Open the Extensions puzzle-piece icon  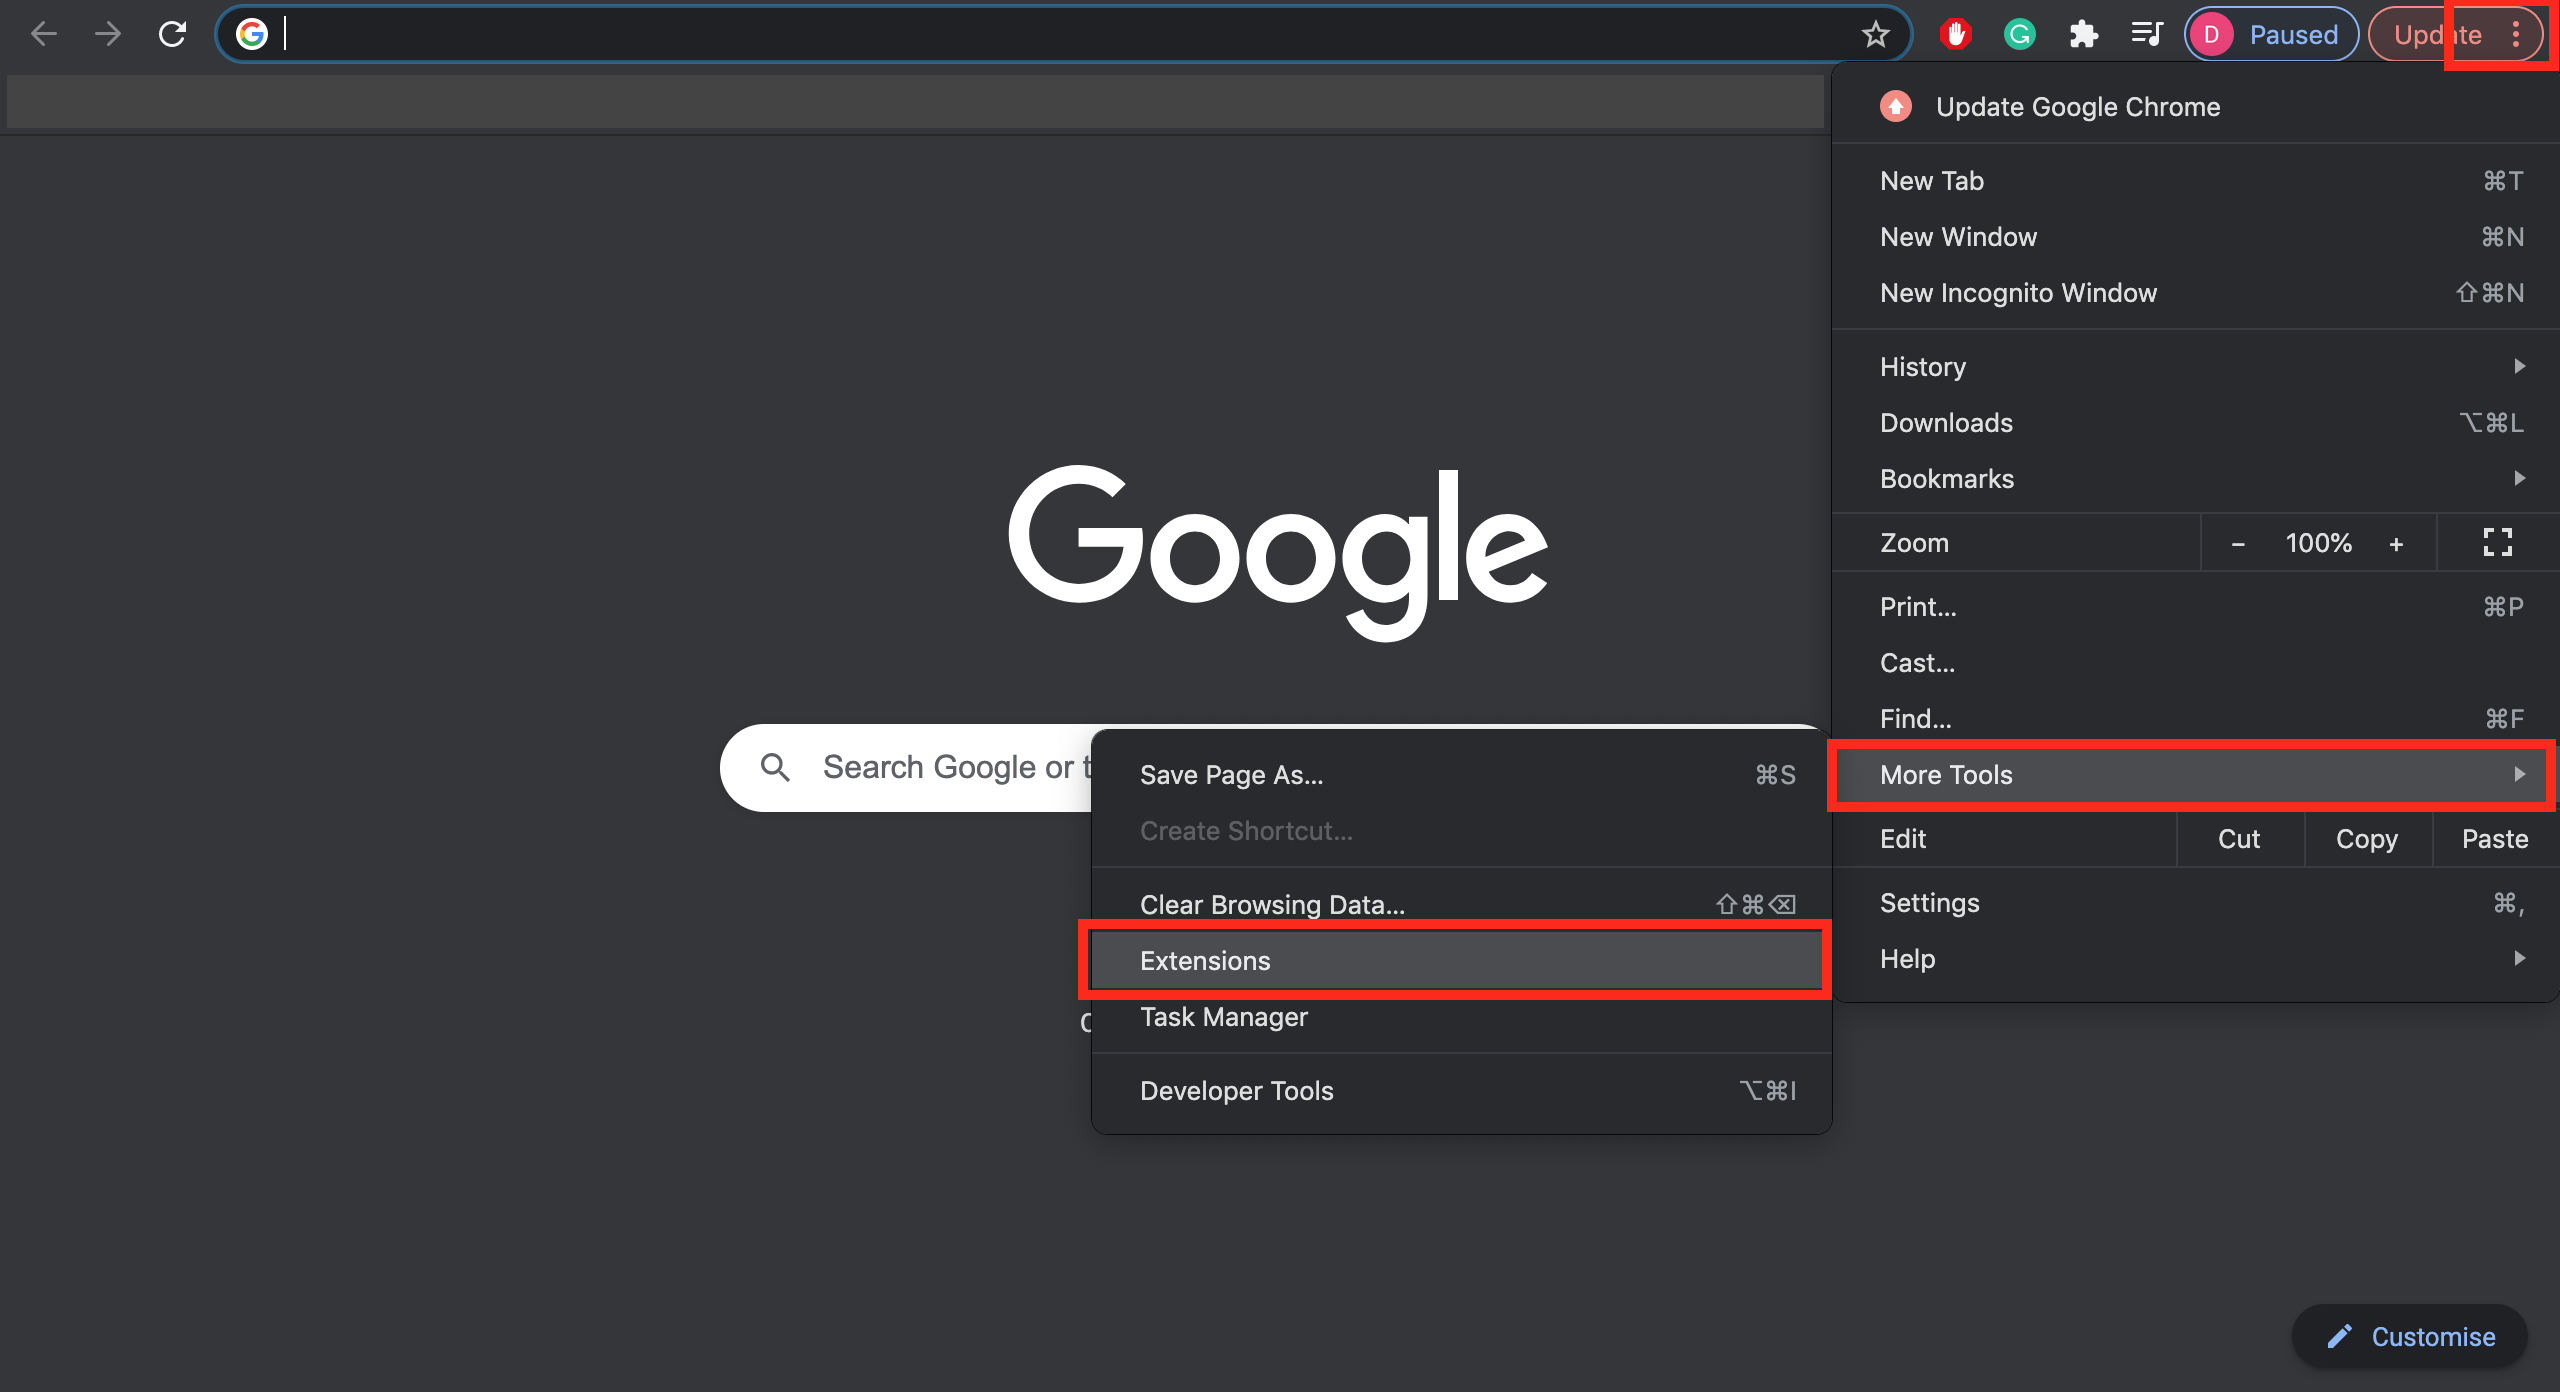2083,35
